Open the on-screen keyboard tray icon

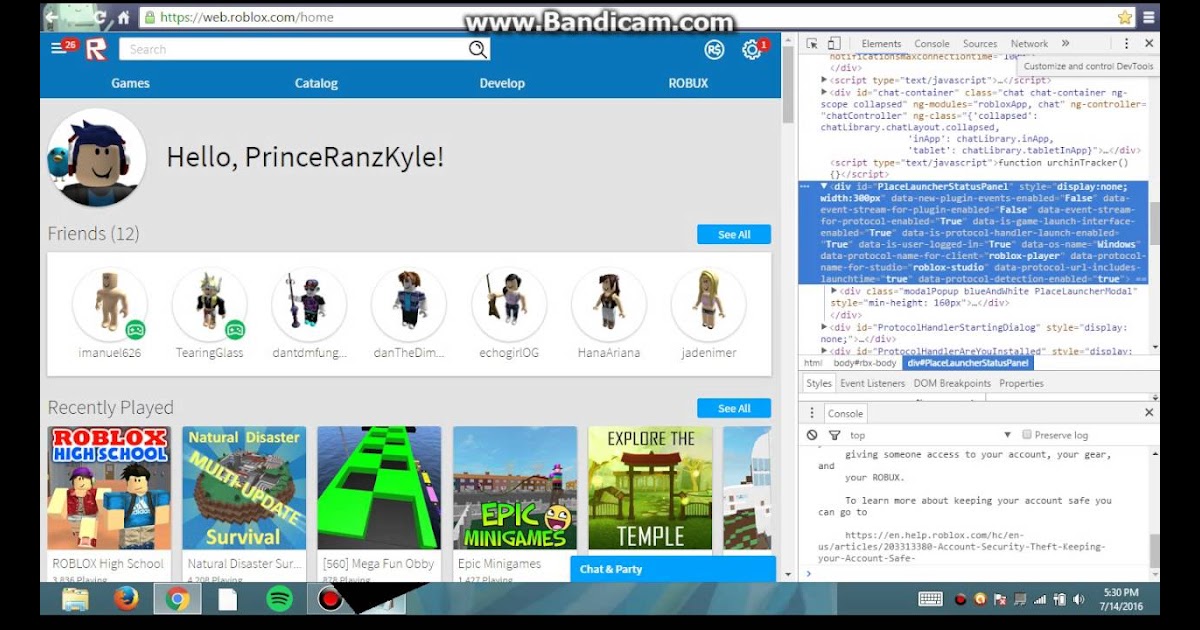(x=930, y=599)
